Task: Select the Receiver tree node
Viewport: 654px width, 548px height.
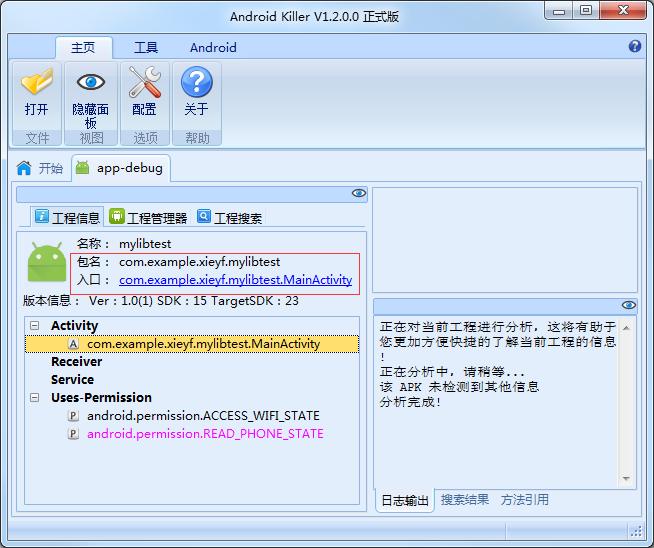Action: click(76, 362)
